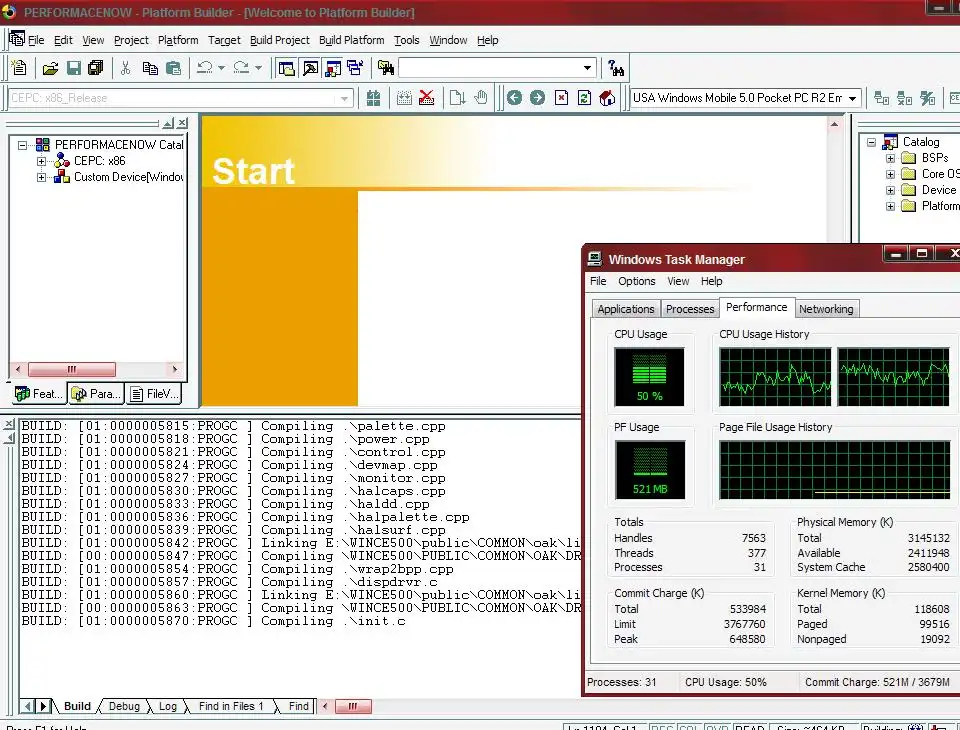Open the Options menu in Task Manager
Image resolution: width=960 pixels, height=730 pixels.
tap(636, 281)
